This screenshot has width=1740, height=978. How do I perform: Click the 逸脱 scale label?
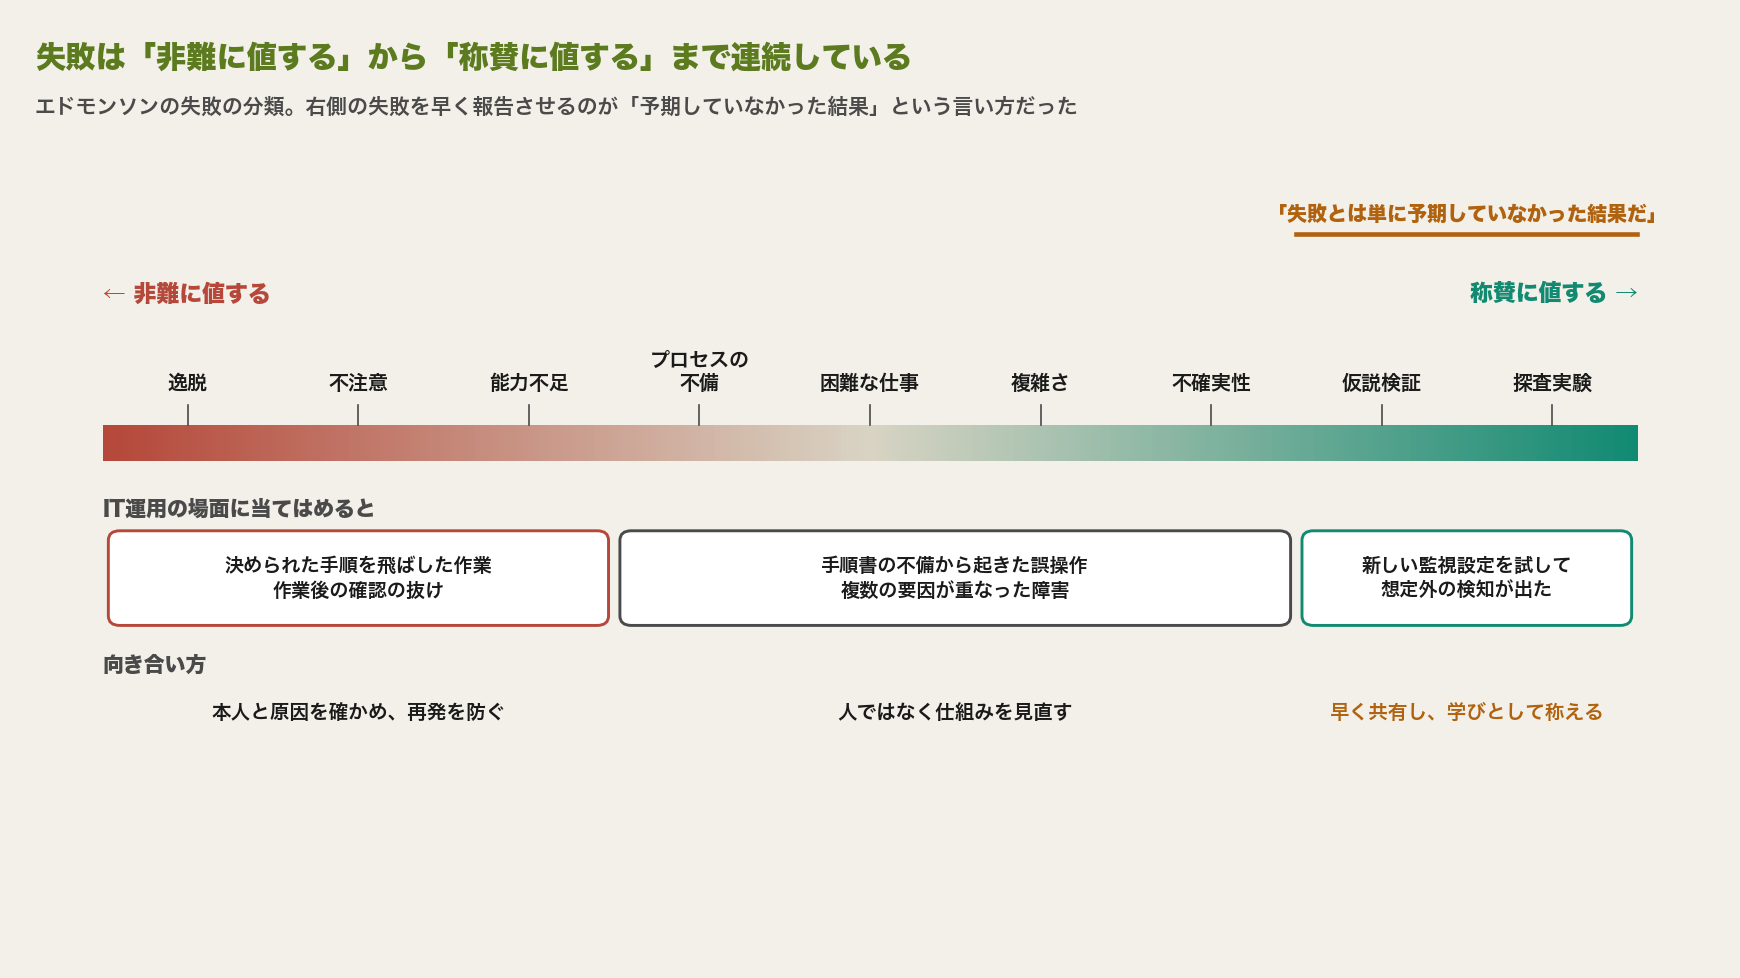click(188, 382)
